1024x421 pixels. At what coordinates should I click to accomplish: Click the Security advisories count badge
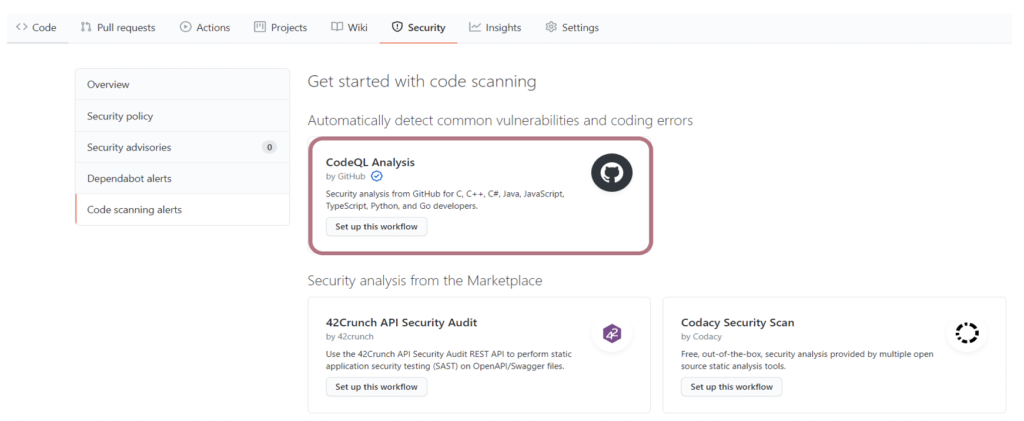(x=269, y=148)
